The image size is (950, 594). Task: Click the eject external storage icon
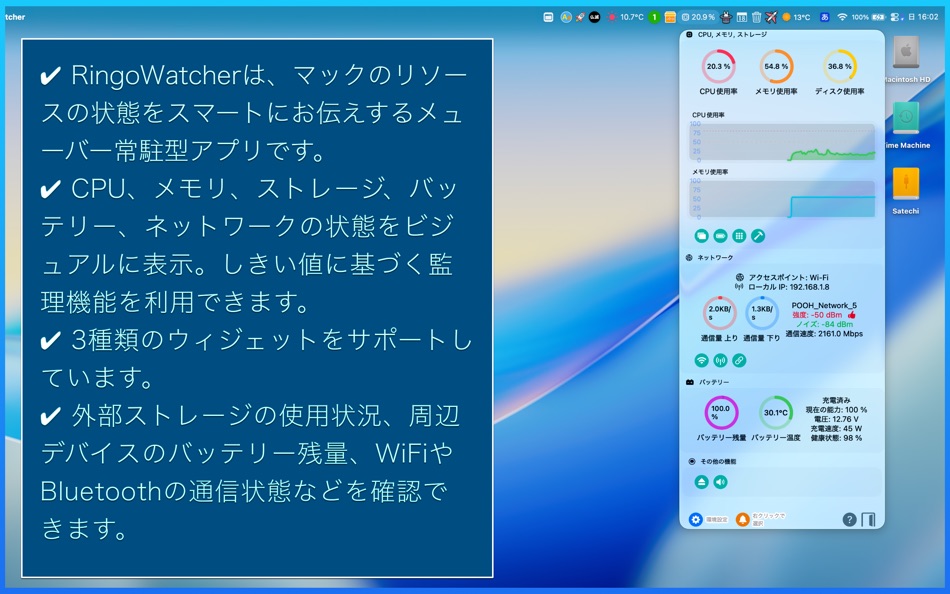[x=703, y=481]
